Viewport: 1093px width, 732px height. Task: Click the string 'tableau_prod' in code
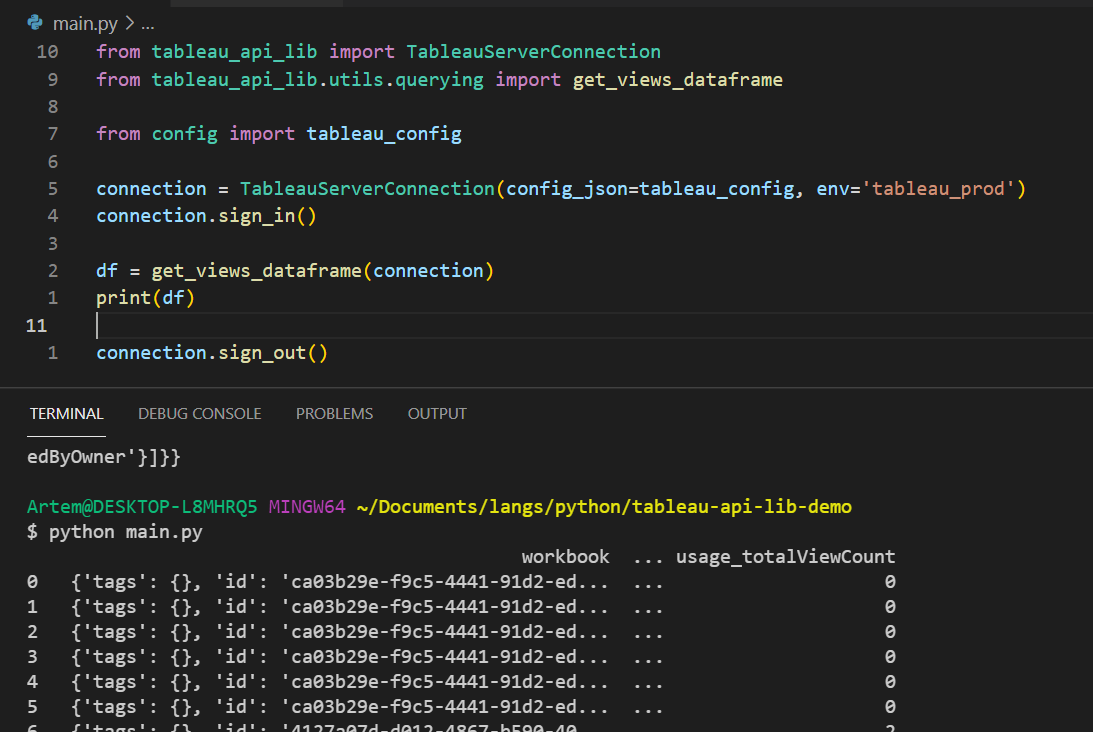tap(938, 189)
